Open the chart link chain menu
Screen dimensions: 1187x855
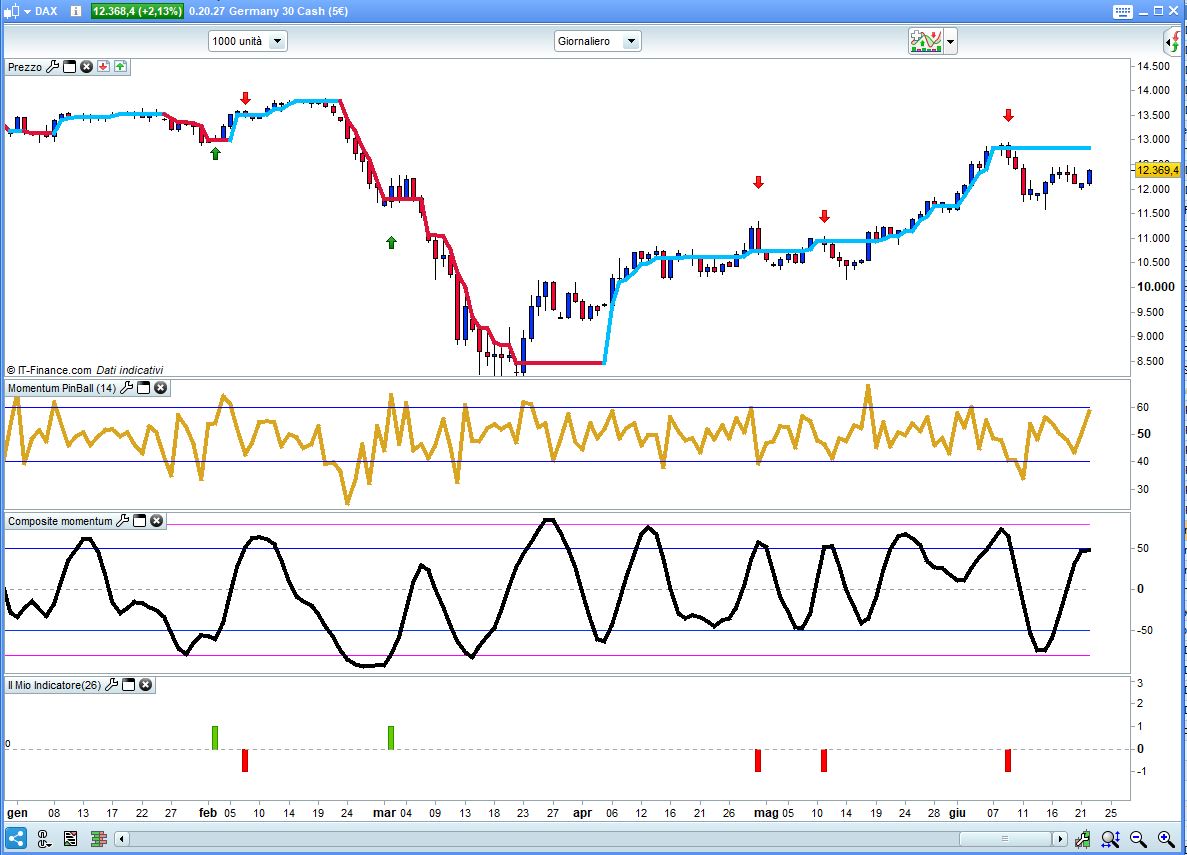[x=43, y=838]
